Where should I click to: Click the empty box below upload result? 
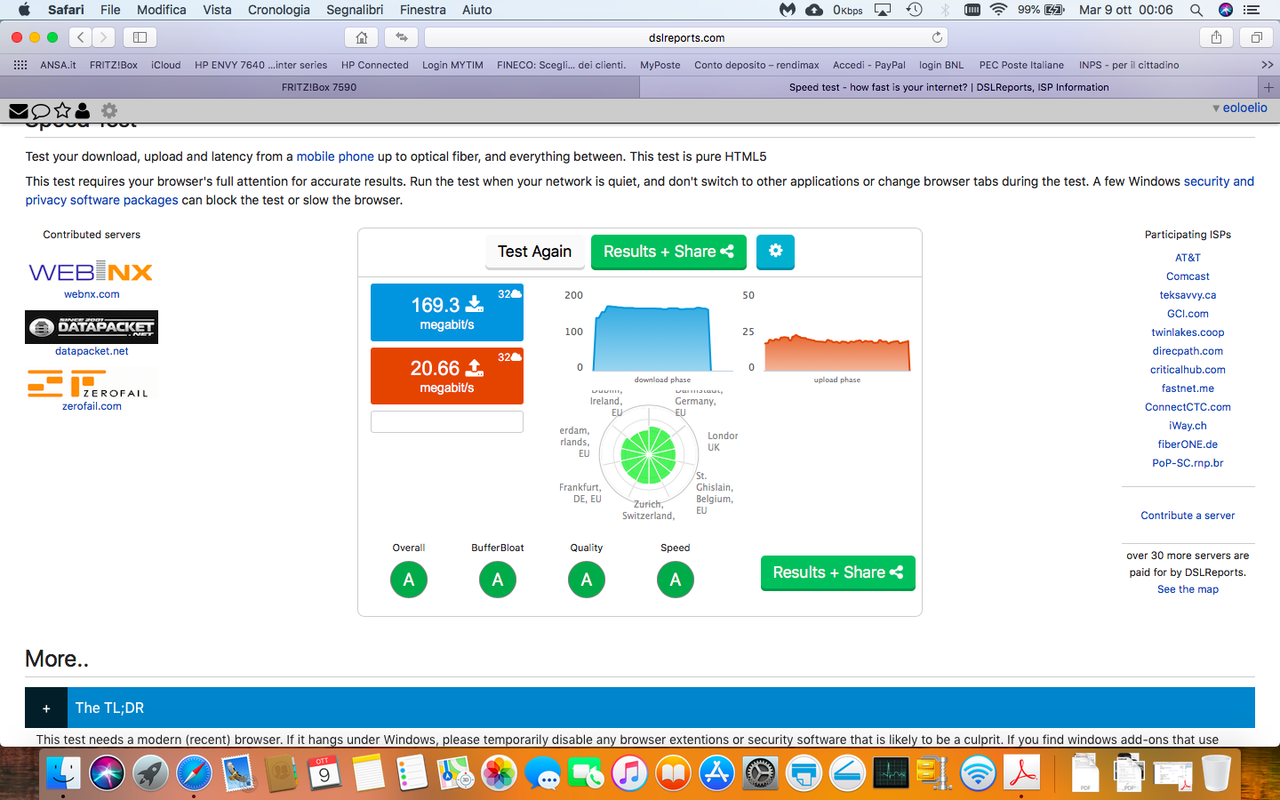tap(447, 422)
